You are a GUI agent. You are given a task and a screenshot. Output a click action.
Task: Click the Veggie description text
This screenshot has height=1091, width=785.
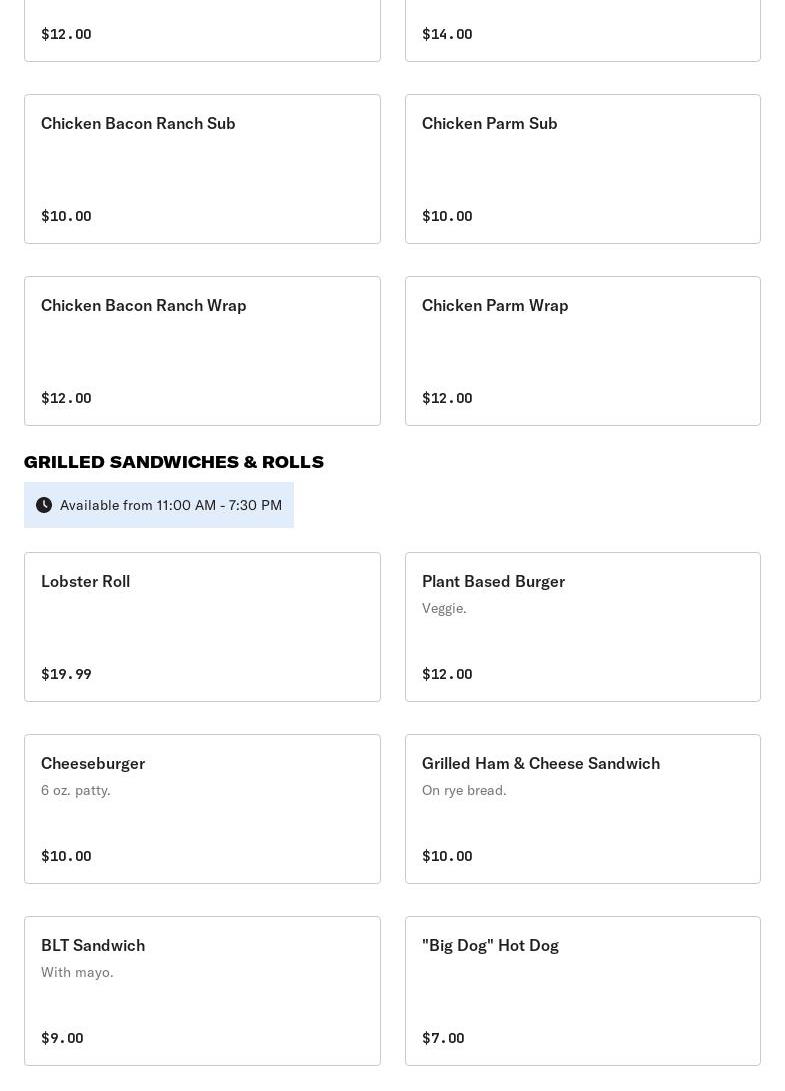[444, 608]
